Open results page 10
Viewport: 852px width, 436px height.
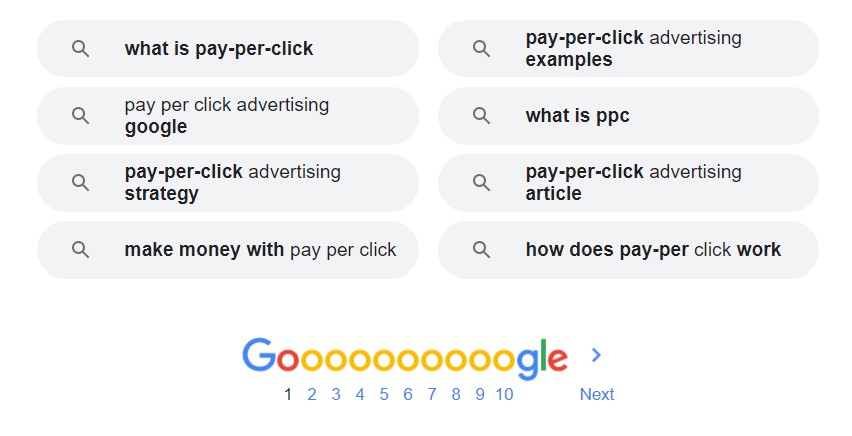click(x=504, y=394)
